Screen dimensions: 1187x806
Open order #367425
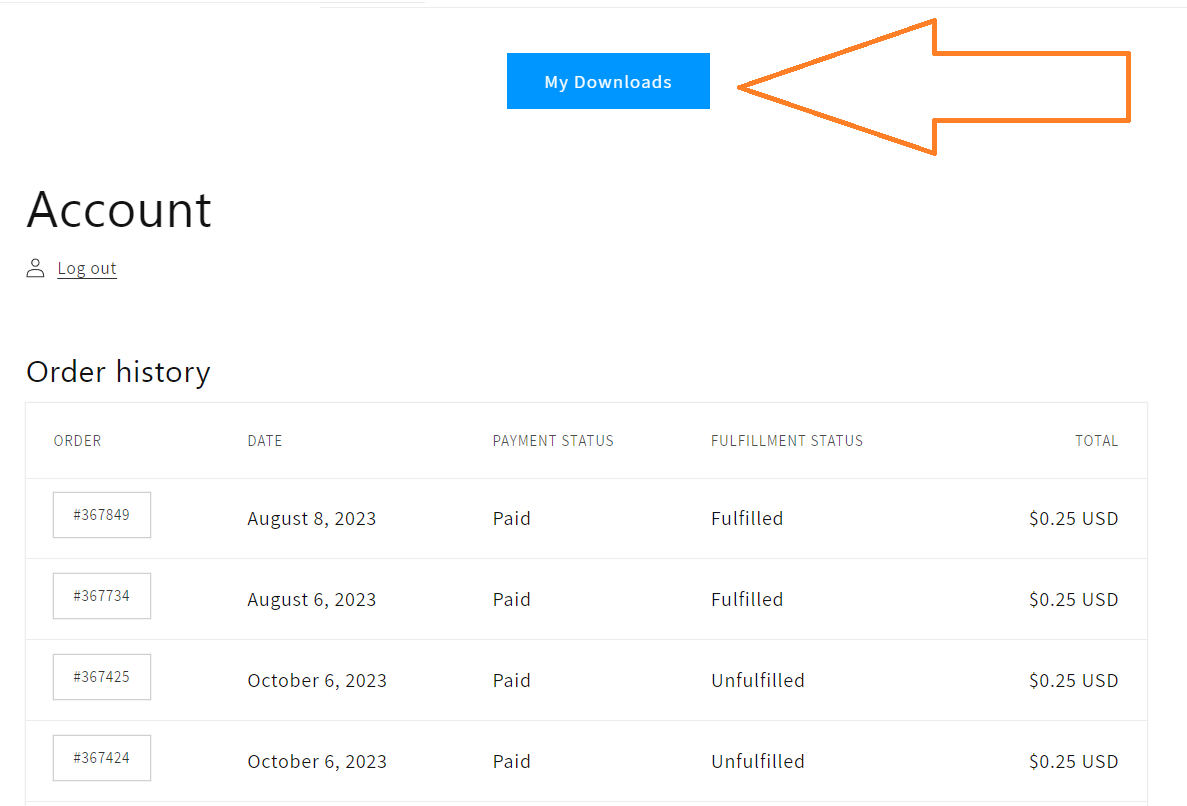(x=101, y=677)
